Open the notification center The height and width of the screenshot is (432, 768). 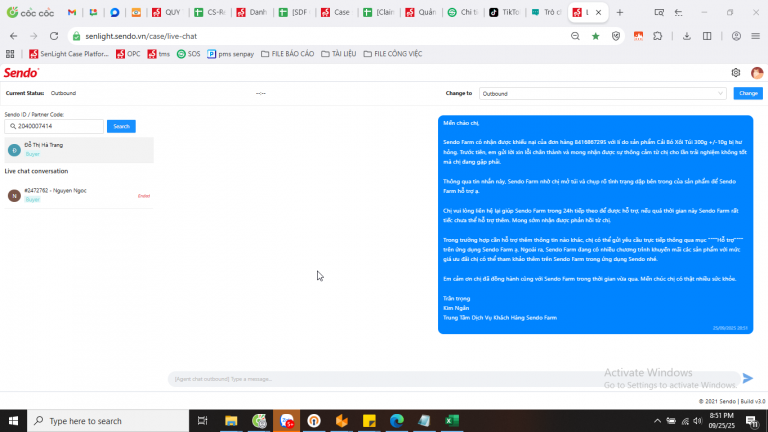point(752,421)
